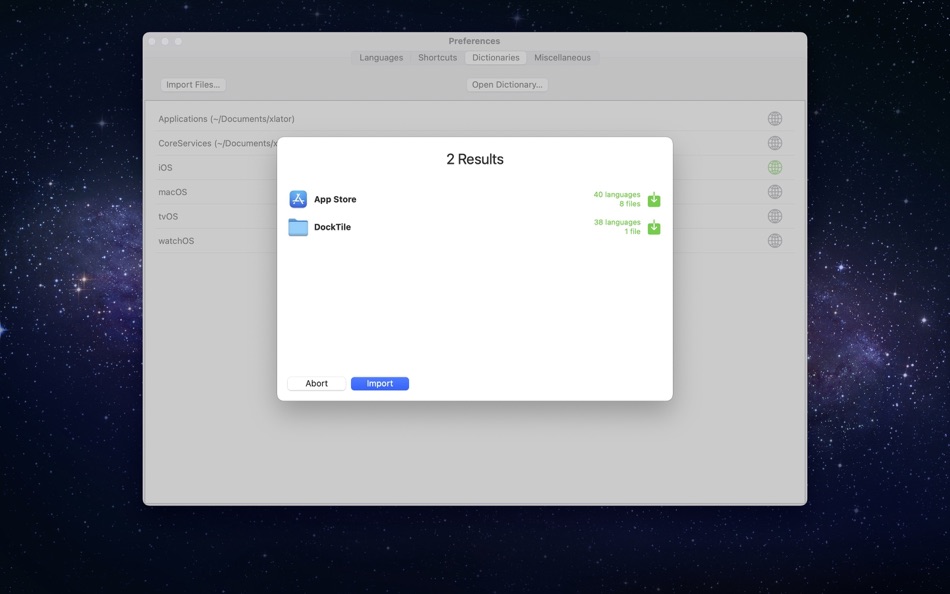Click the Import button in the dialog
This screenshot has height=594, width=950.
click(x=380, y=384)
